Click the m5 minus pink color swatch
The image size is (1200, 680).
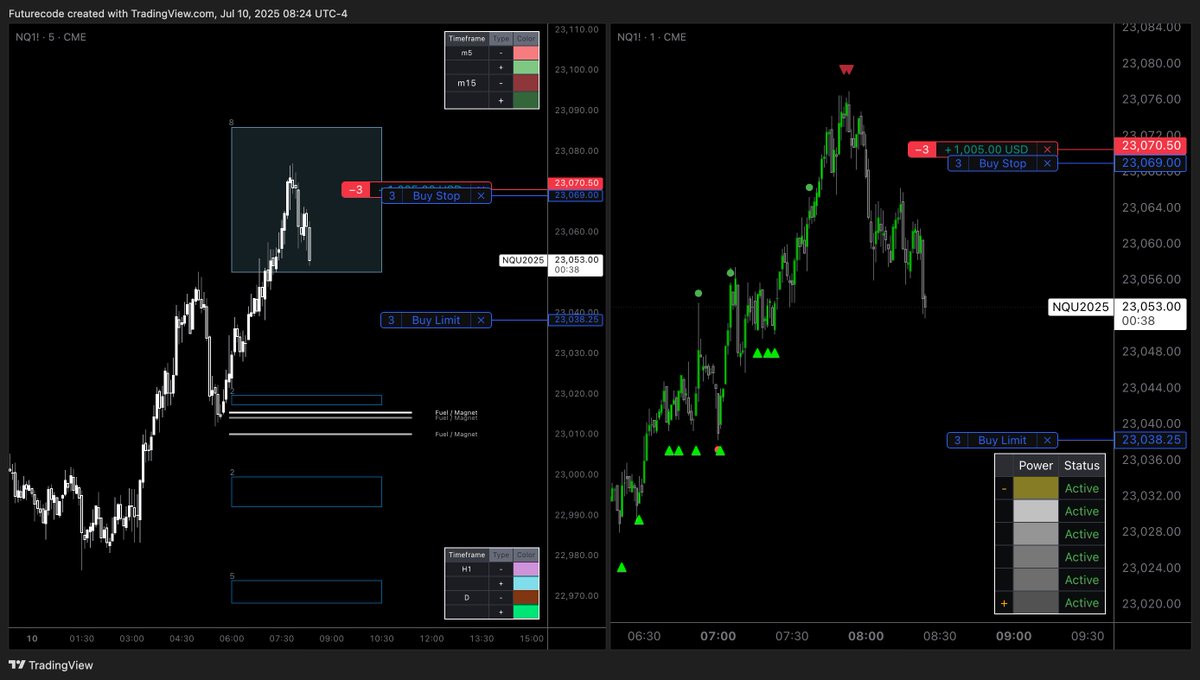point(526,52)
